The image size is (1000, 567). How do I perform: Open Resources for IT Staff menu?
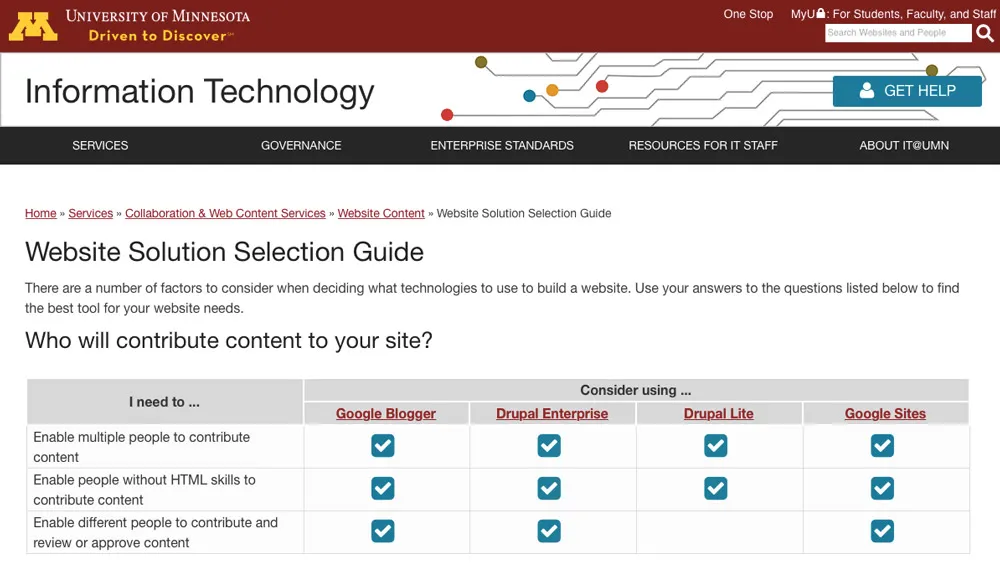[703, 145]
